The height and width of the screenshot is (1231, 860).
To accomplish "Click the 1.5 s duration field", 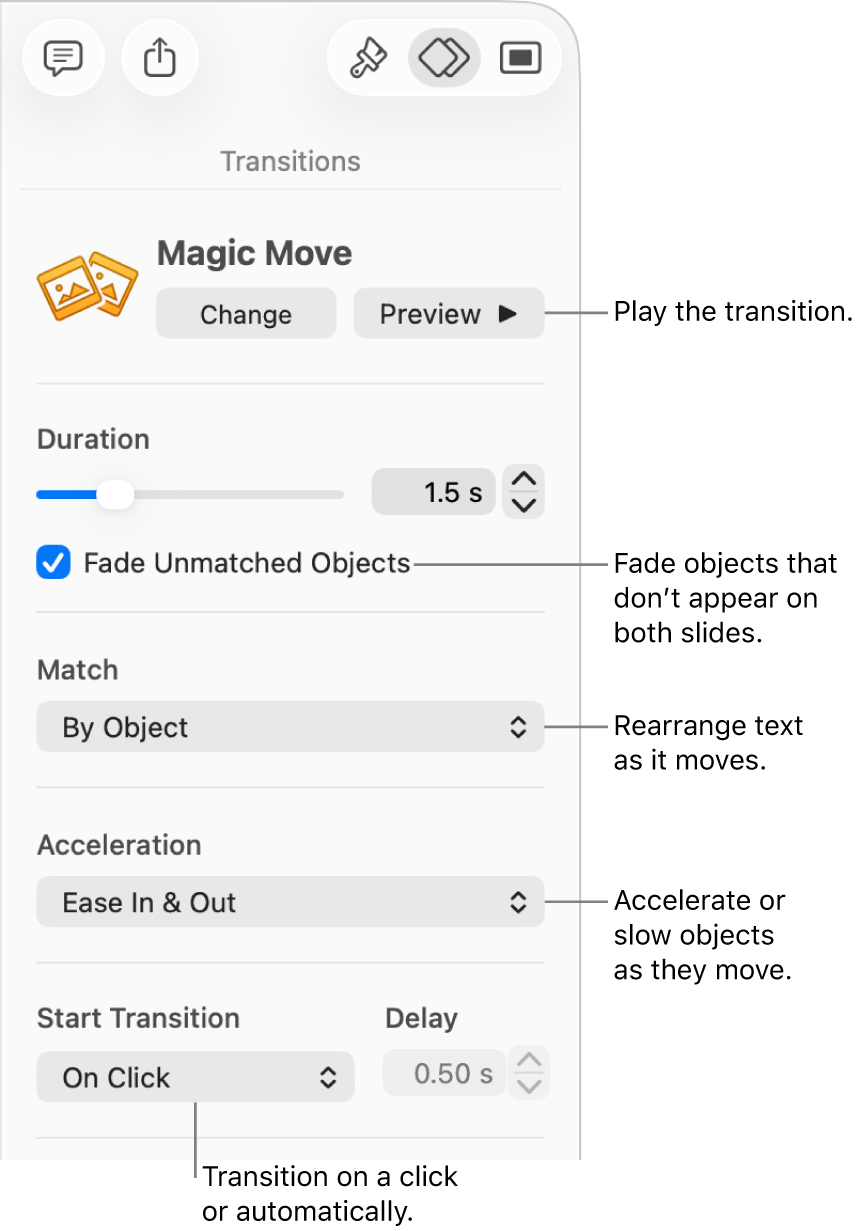I will [x=434, y=491].
